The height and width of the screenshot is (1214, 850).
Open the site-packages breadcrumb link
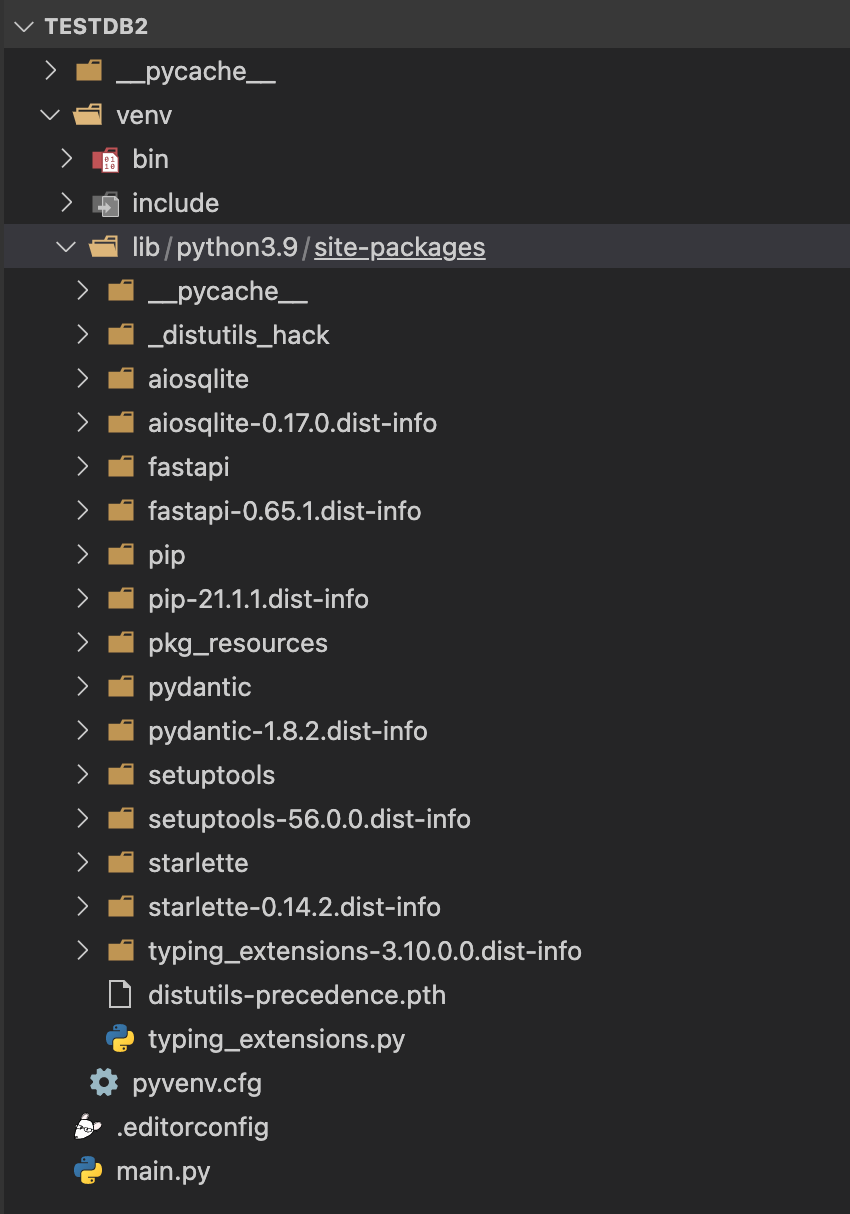coord(399,246)
